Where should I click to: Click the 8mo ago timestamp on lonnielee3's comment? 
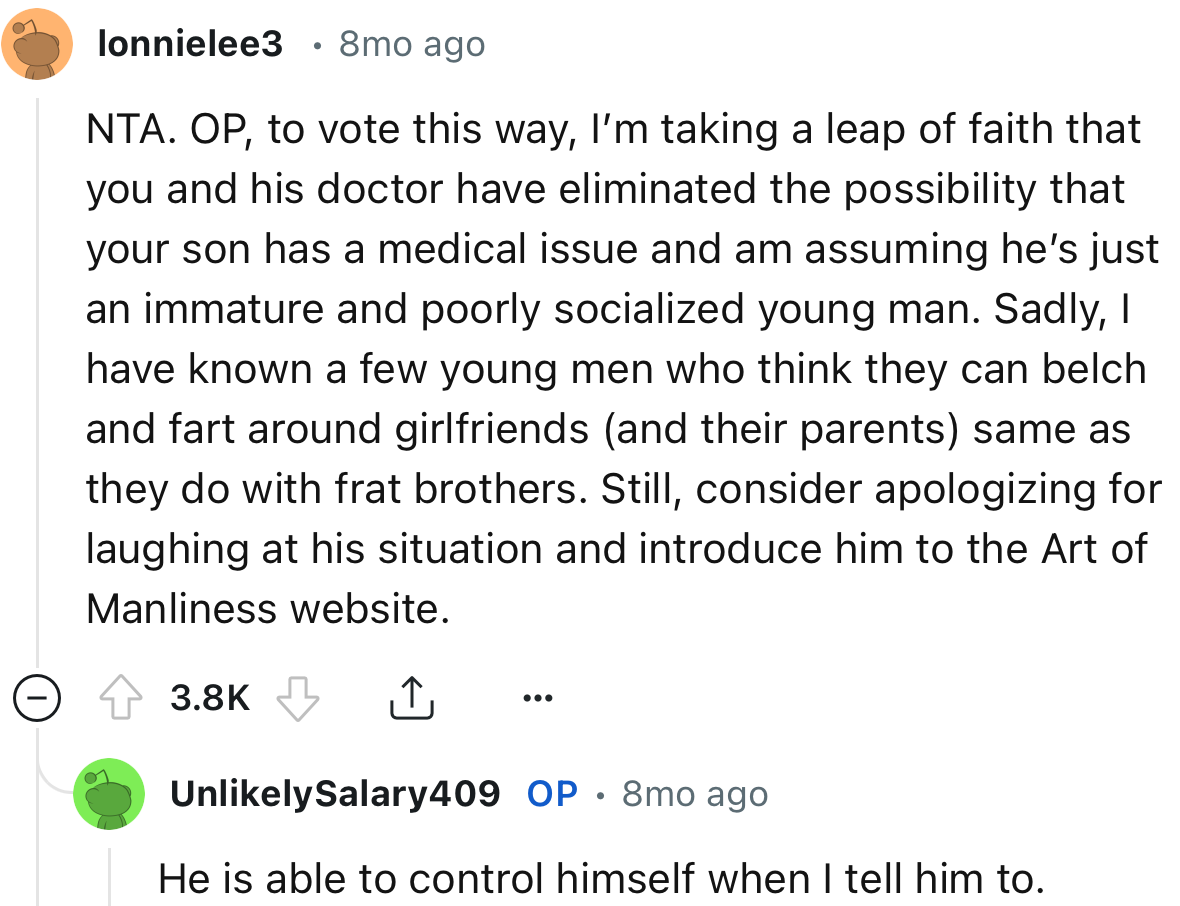[411, 44]
